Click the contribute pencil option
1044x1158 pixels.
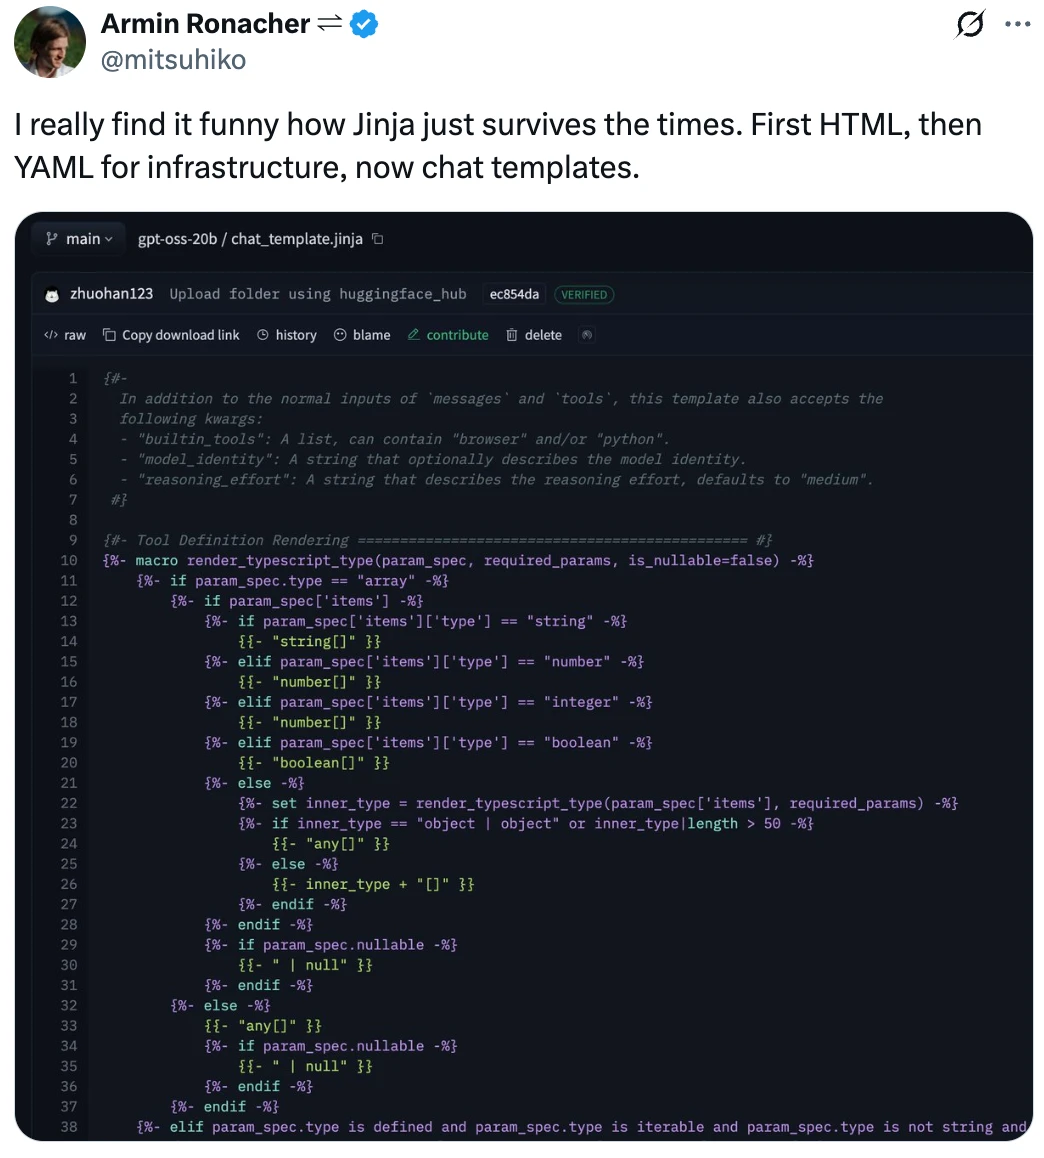[448, 335]
